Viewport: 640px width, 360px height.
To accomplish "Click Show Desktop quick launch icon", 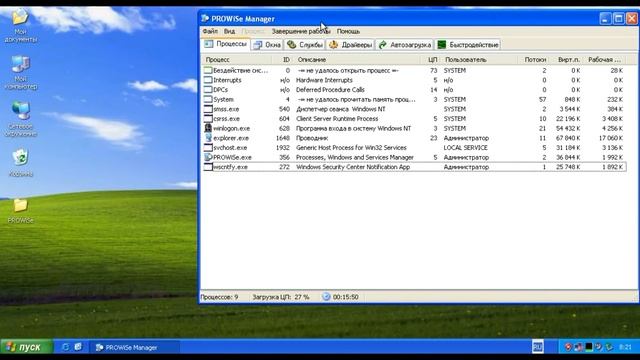I will click(78, 347).
